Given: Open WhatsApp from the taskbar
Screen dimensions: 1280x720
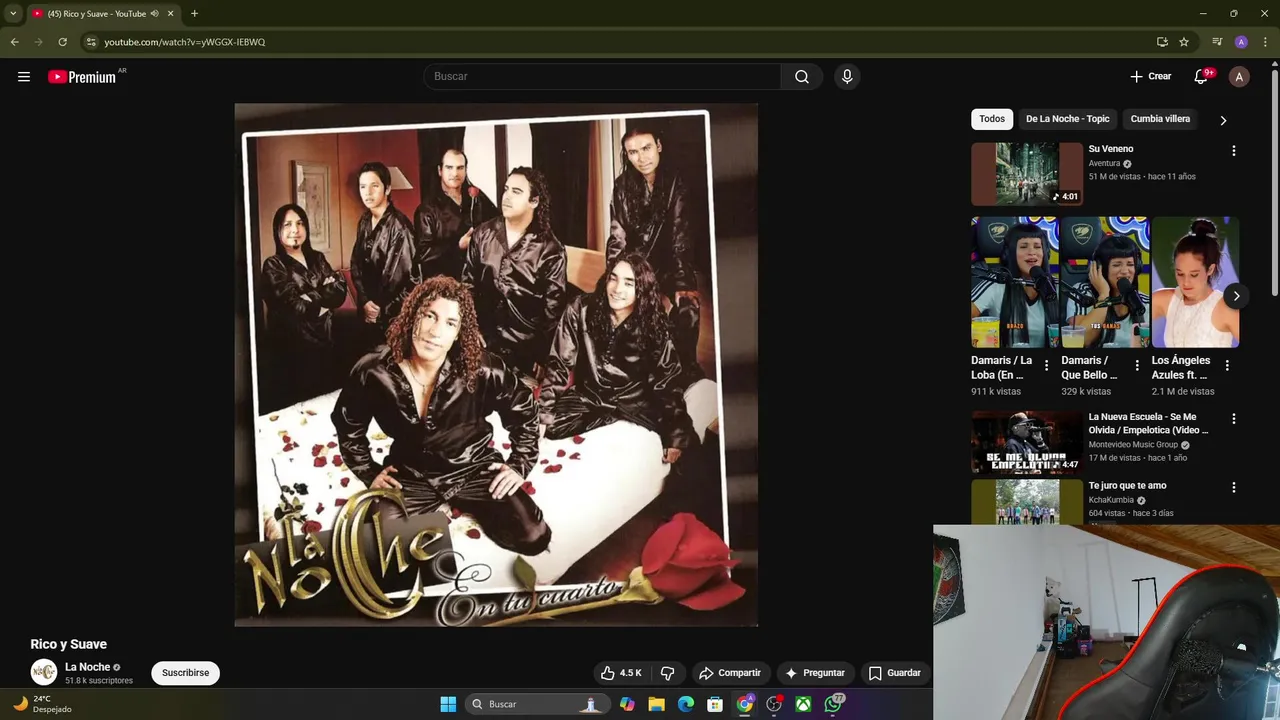Looking at the screenshot, I should click(834, 704).
